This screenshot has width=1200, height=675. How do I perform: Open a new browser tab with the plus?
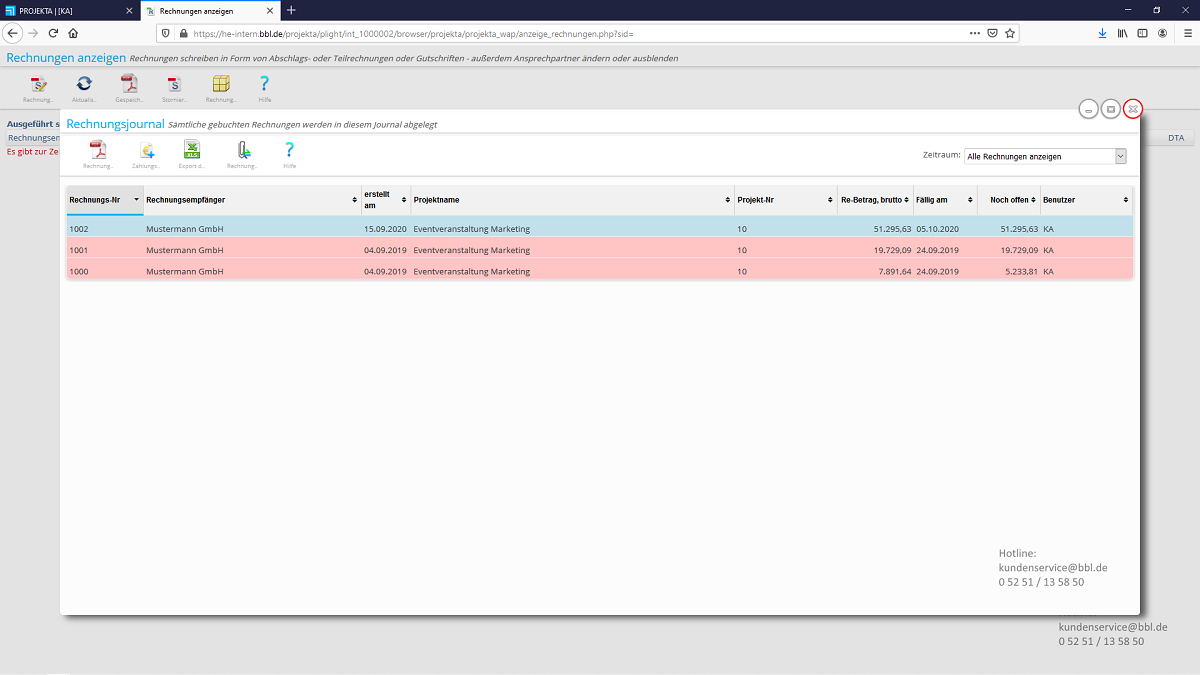(x=291, y=10)
